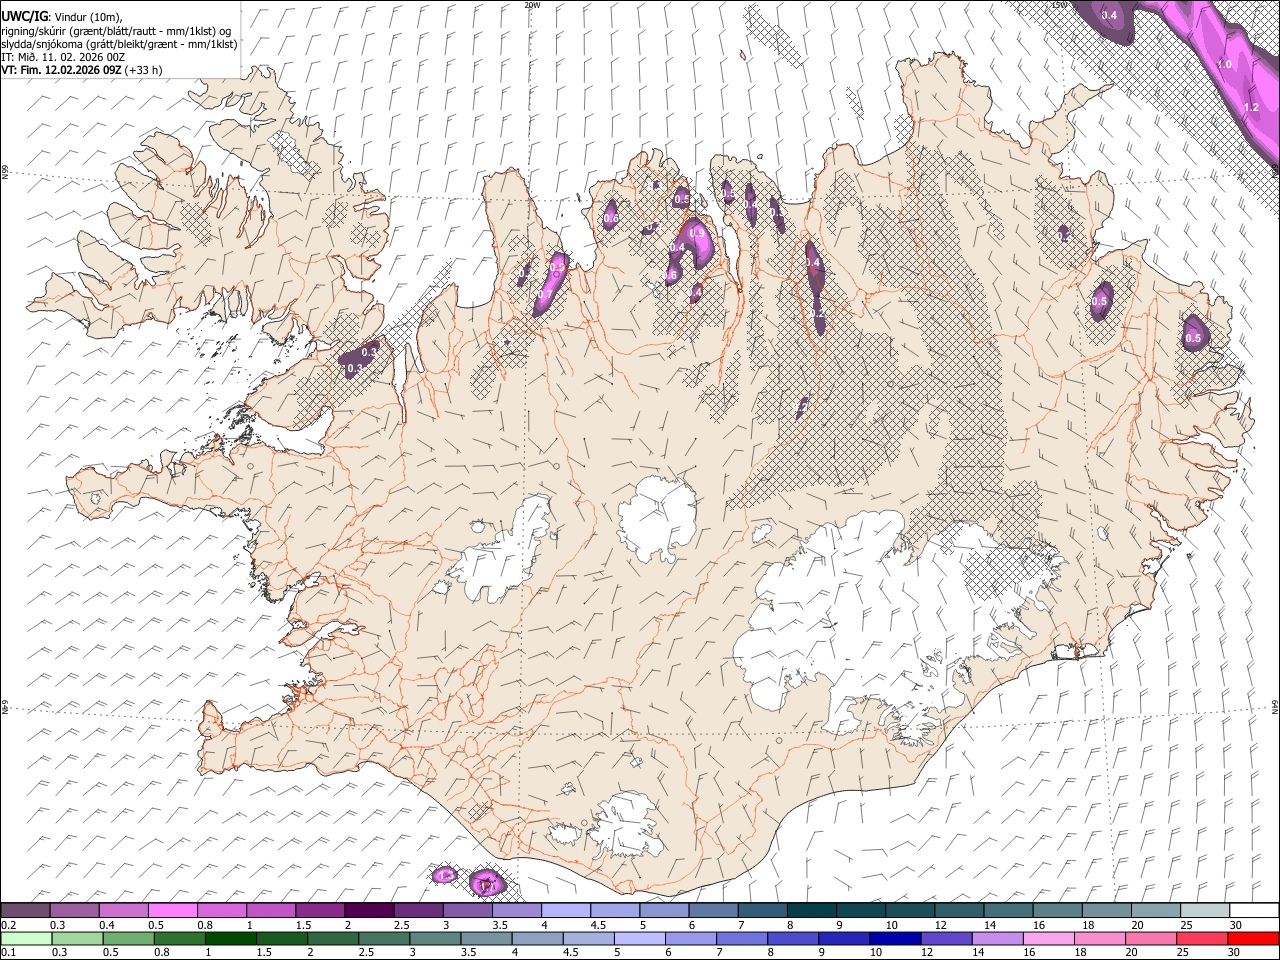Pick the dark purple 2 swatch on upper scale

pyautogui.click(x=369, y=910)
